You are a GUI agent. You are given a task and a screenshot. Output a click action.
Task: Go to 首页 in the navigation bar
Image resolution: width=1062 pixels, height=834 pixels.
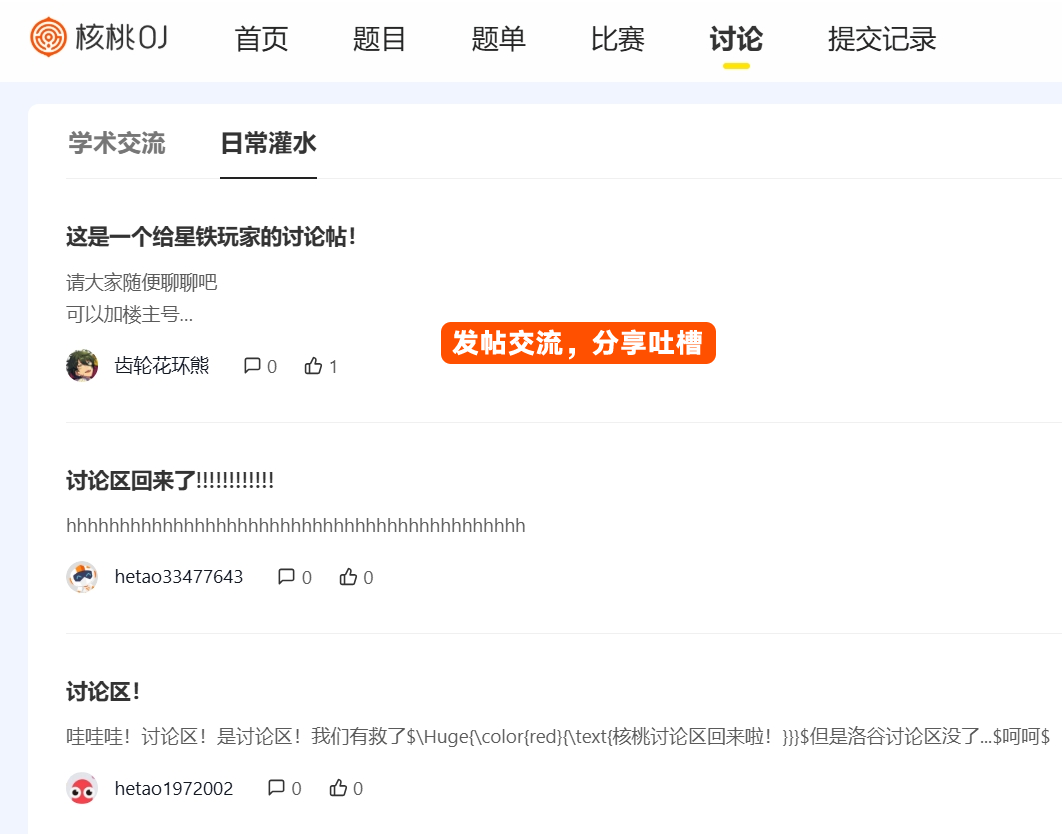point(261,39)
